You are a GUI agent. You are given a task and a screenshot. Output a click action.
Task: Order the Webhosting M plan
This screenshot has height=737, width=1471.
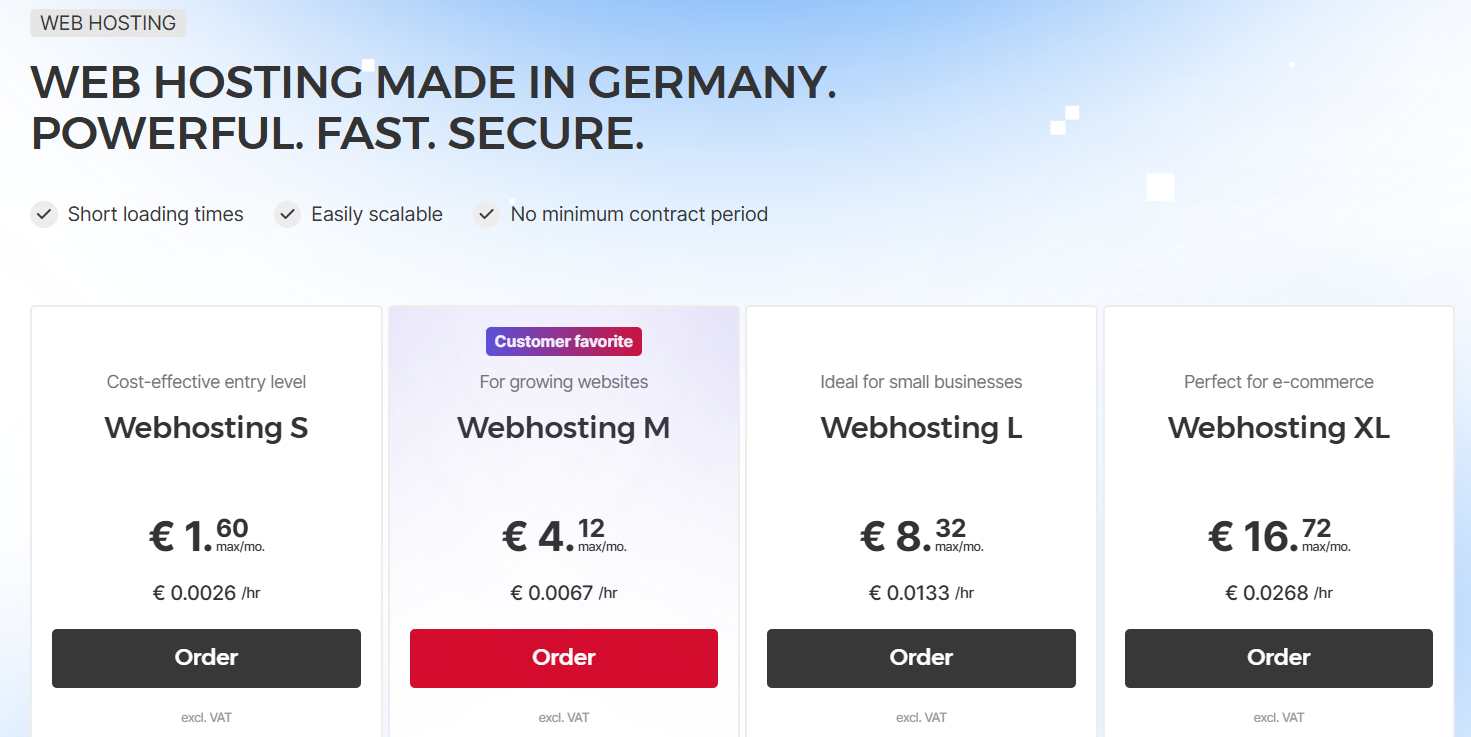(x=564, y=658)
